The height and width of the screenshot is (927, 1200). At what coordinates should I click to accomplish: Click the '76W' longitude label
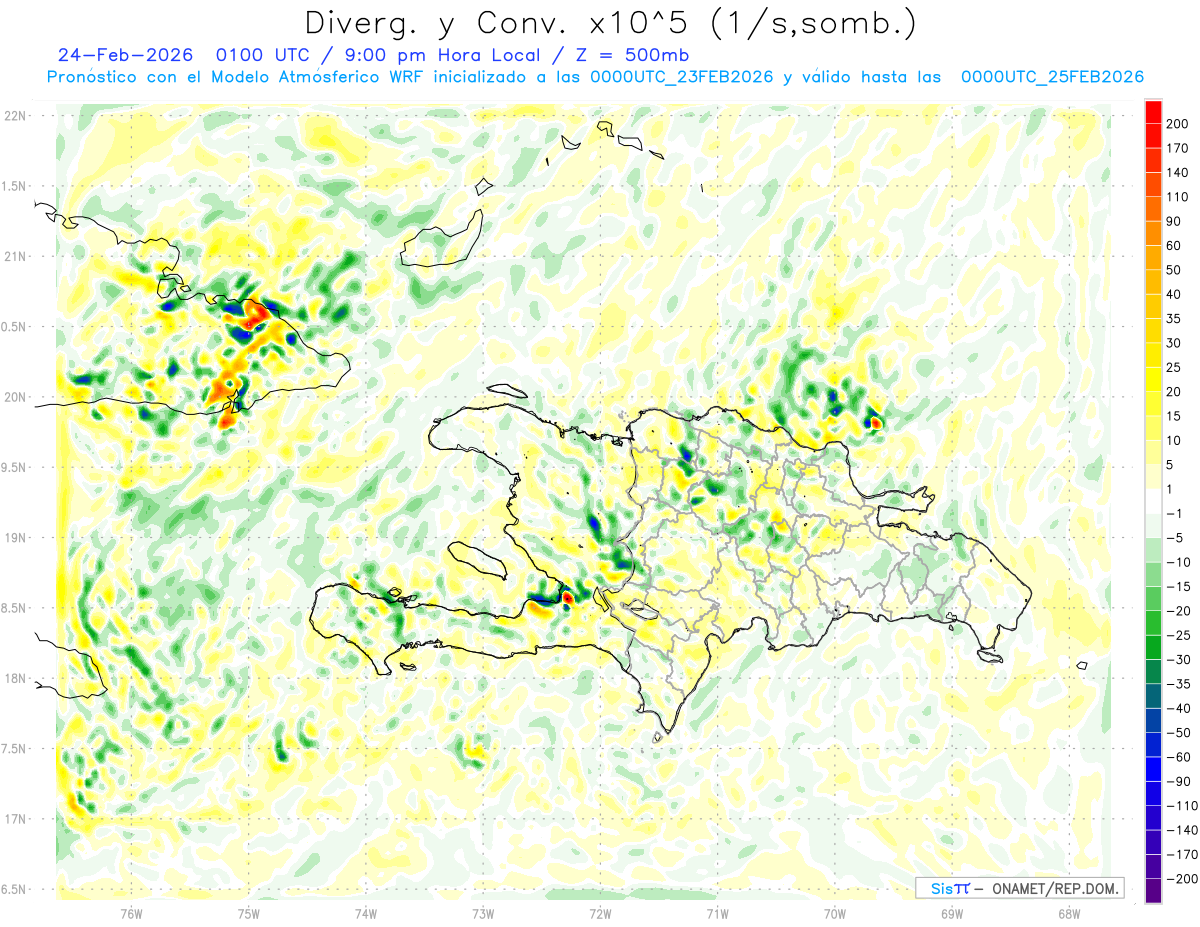click(x=131, y=914)
